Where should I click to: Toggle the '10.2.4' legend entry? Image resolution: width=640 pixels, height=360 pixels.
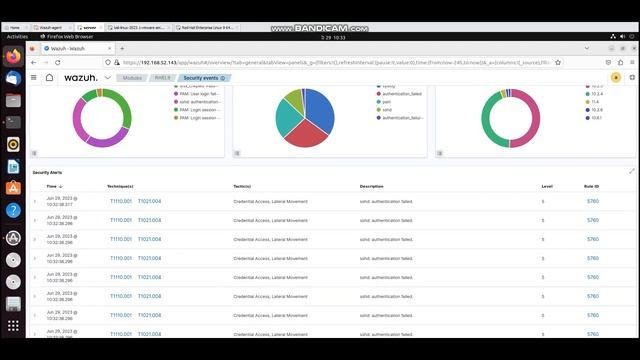594,94
